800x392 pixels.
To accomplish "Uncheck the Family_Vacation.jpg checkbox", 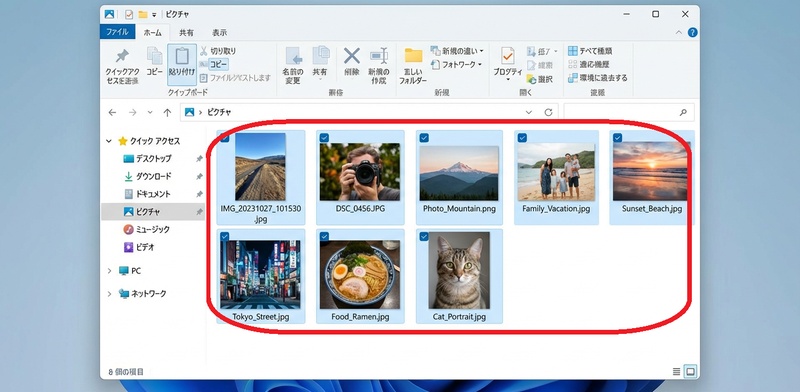I will pyautogui.click(x=522, y=137).
